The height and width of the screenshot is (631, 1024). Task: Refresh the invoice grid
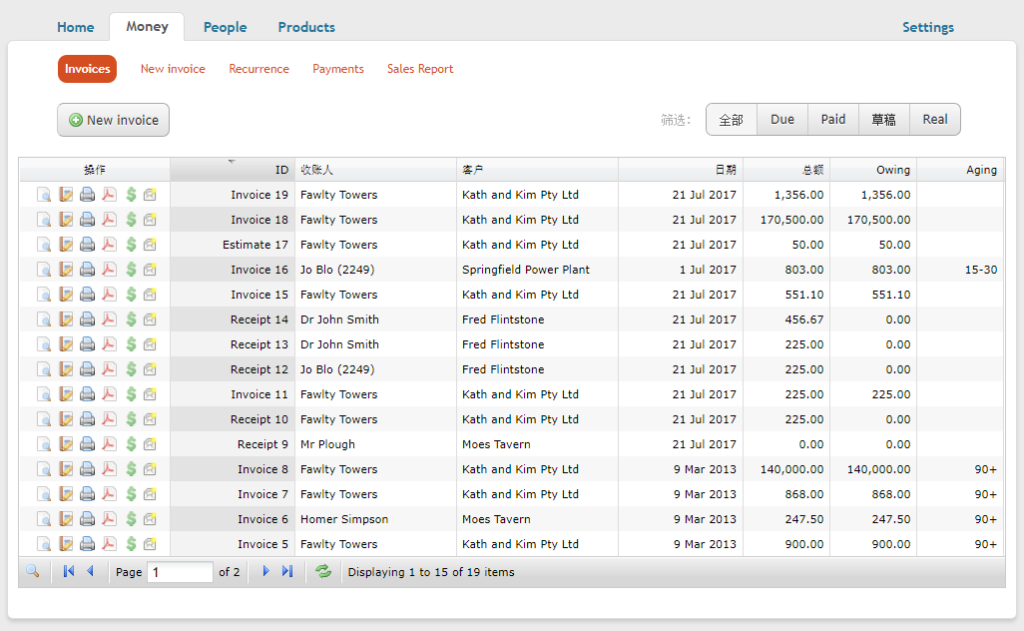[323, 572]
